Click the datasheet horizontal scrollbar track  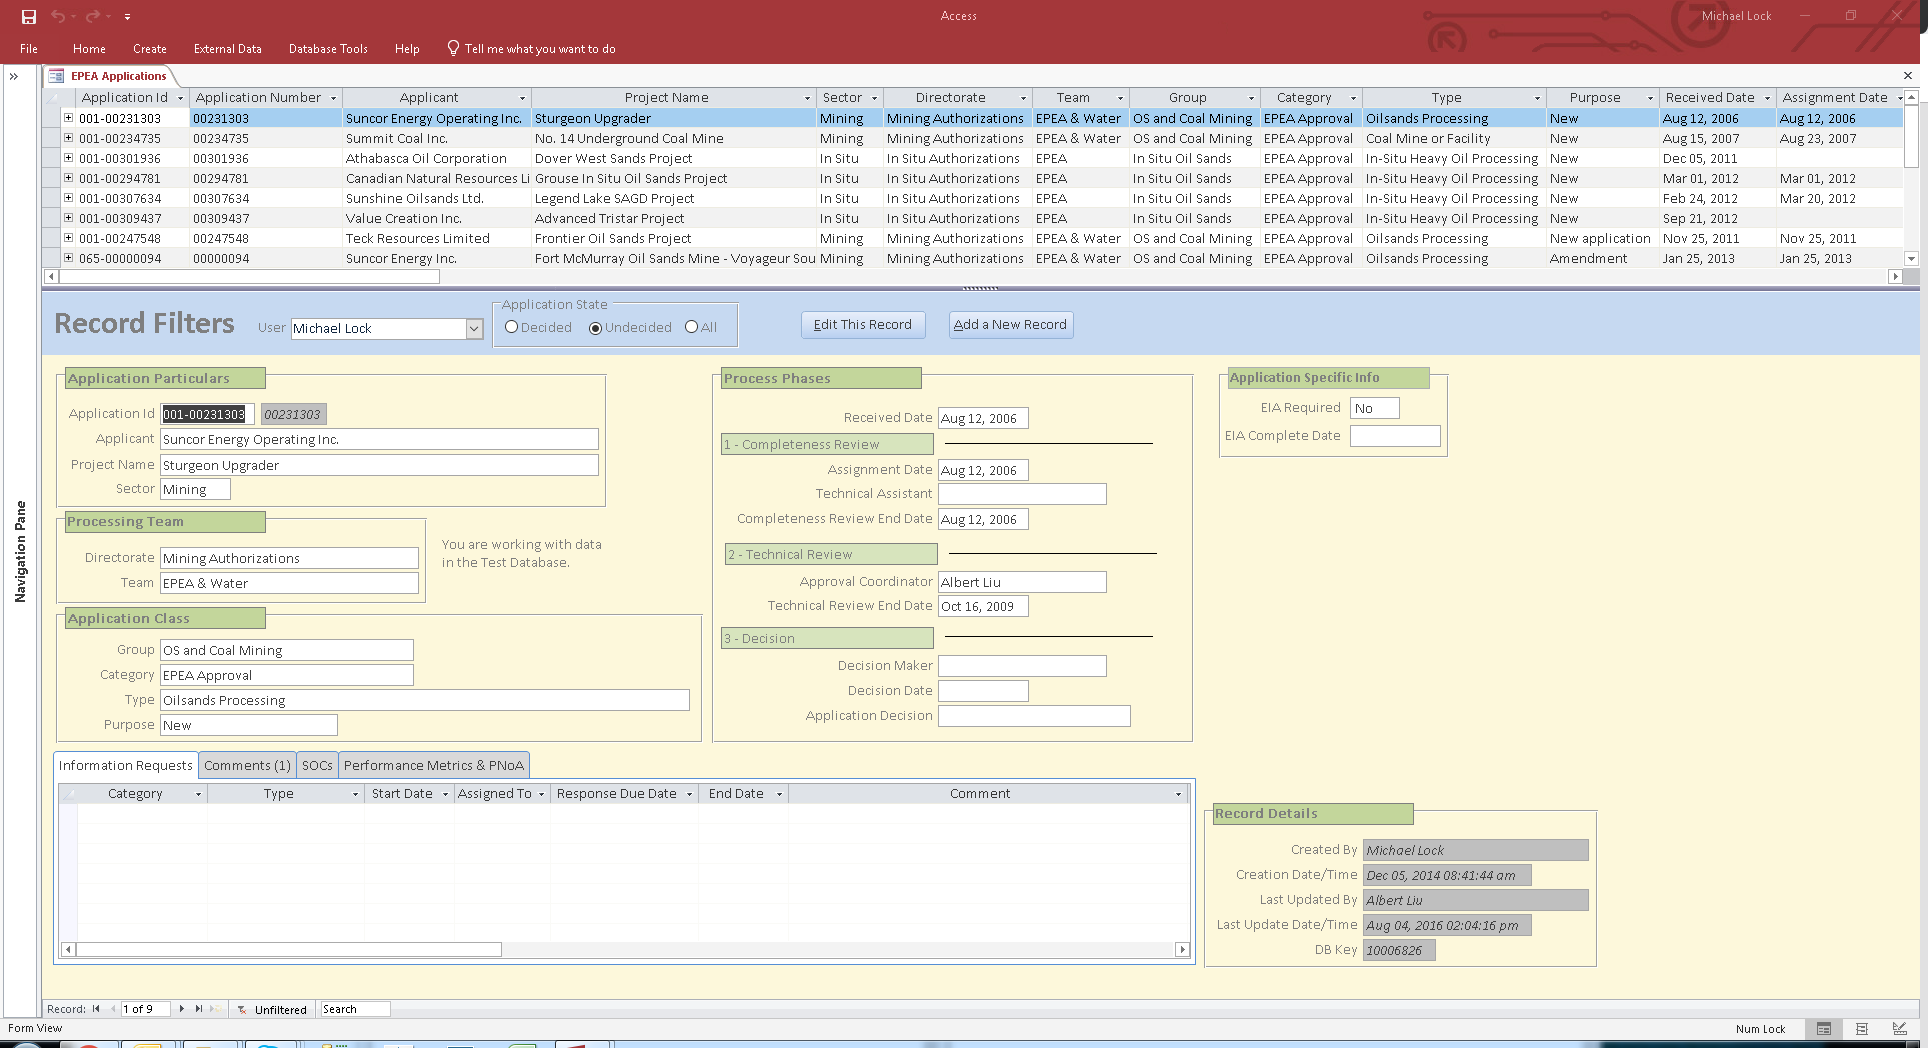click(1100, 276)
